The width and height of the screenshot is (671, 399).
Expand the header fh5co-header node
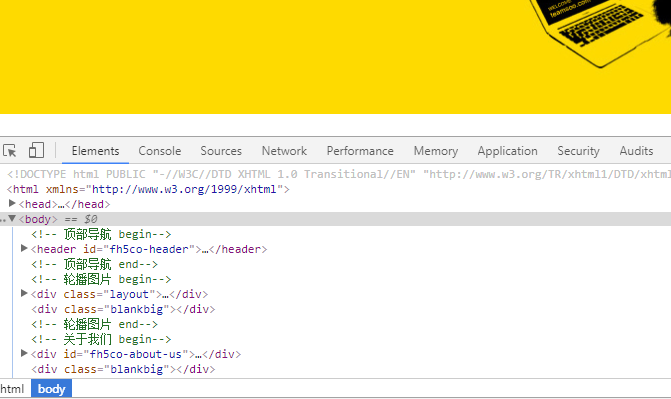coord(24,248)
